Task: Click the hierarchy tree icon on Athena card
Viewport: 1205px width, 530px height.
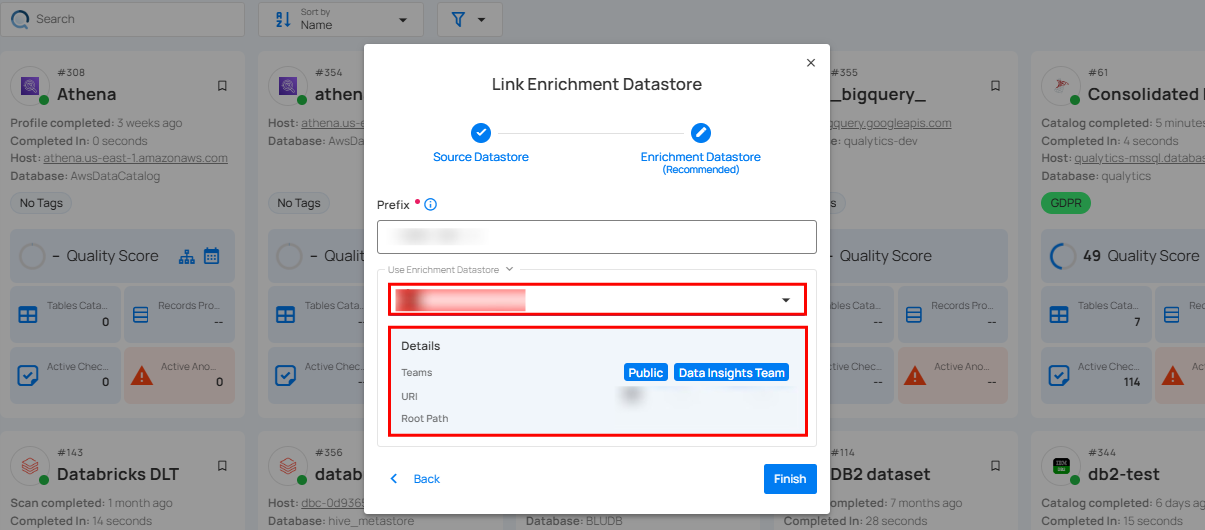Action: point(187,256)
